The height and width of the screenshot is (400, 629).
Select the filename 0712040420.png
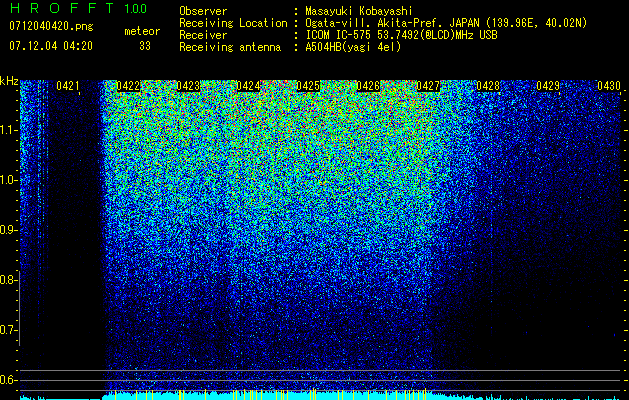pyautogui.click(x=51, y=27)
